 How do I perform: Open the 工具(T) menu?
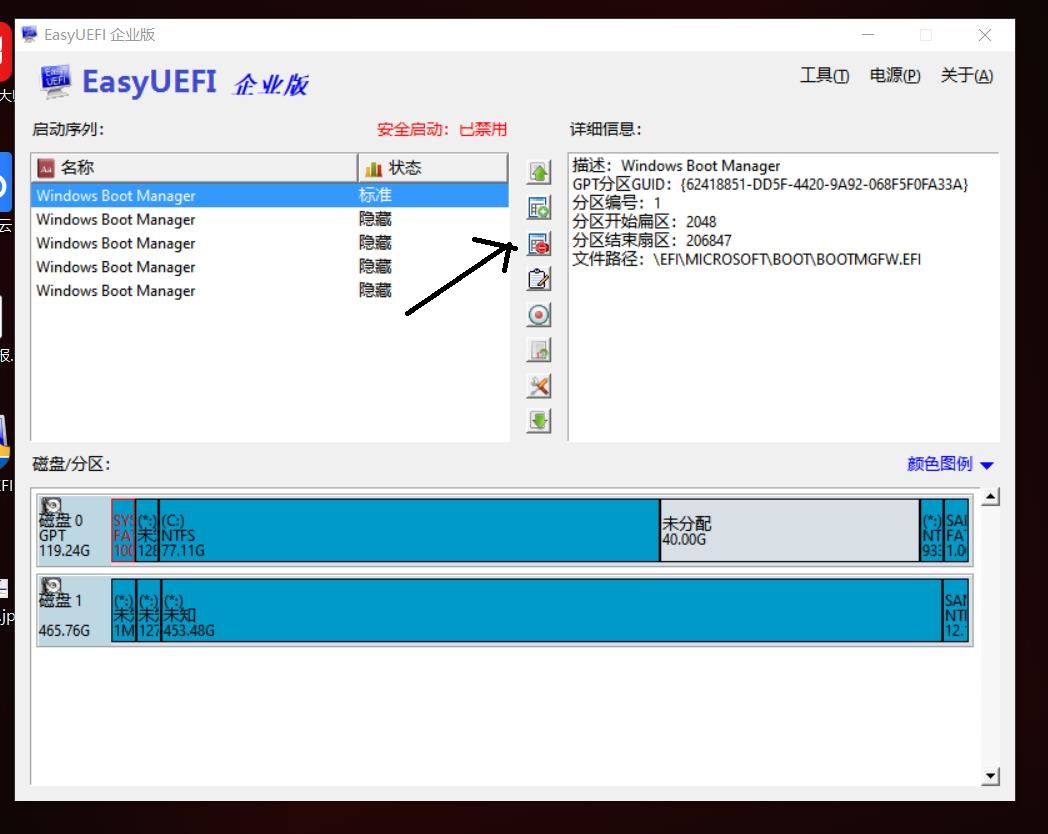[824, 76]
